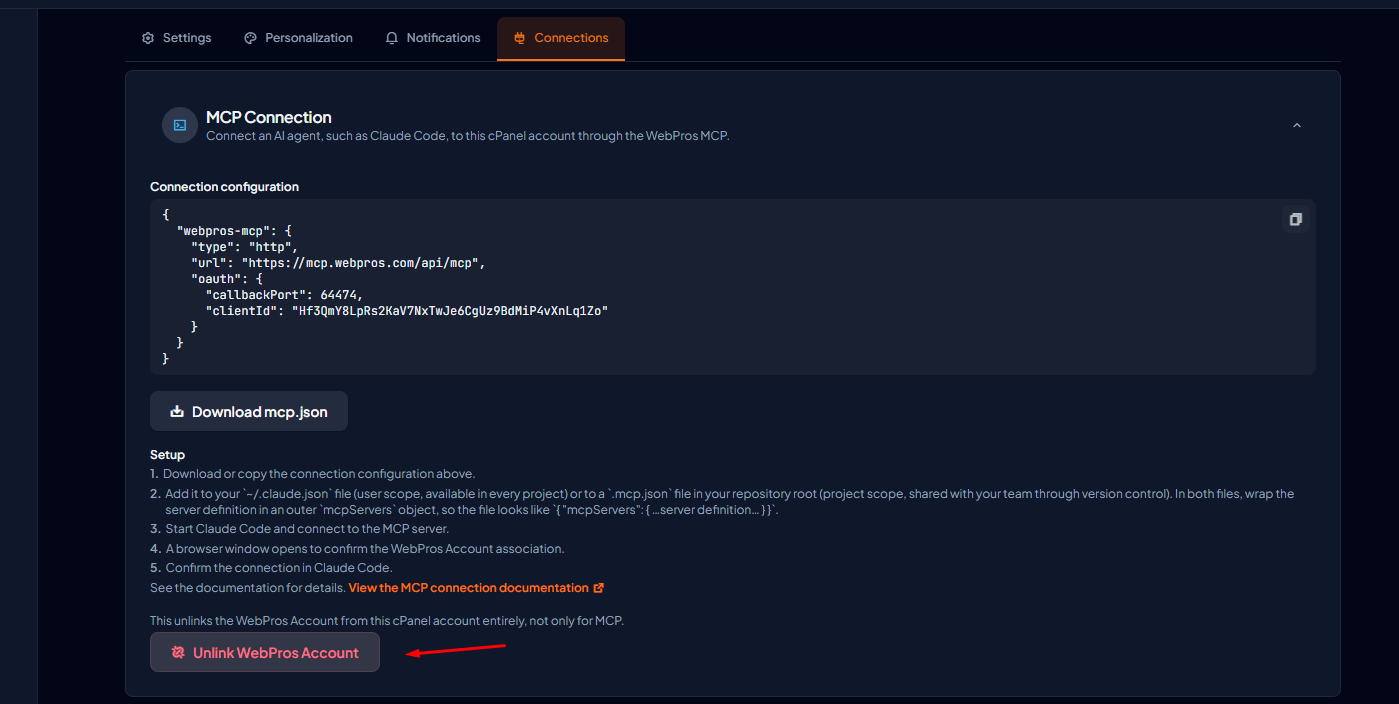Click the unlink icon in Unlink button

tap(178, 652)
